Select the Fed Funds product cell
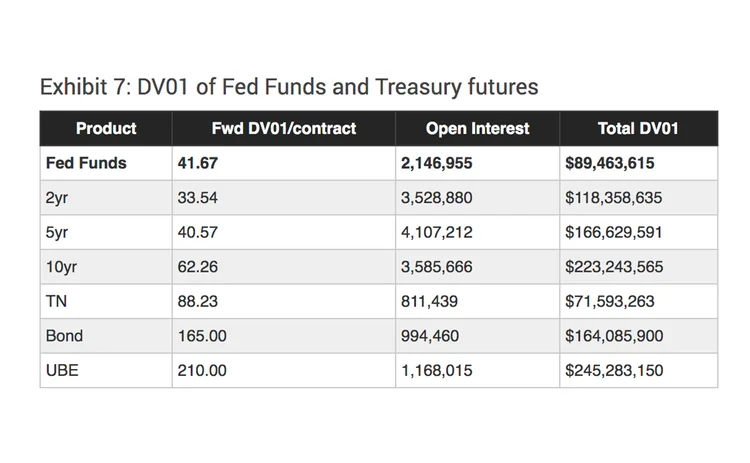 [86, 162]
